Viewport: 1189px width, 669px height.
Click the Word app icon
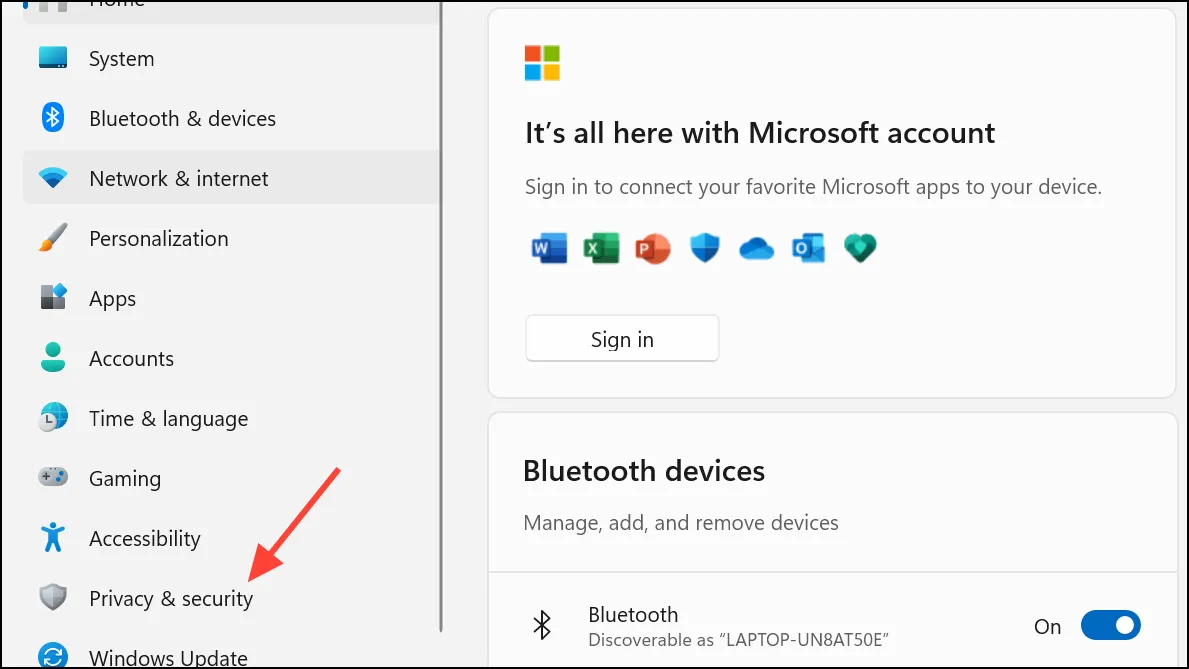pos(550,248)
